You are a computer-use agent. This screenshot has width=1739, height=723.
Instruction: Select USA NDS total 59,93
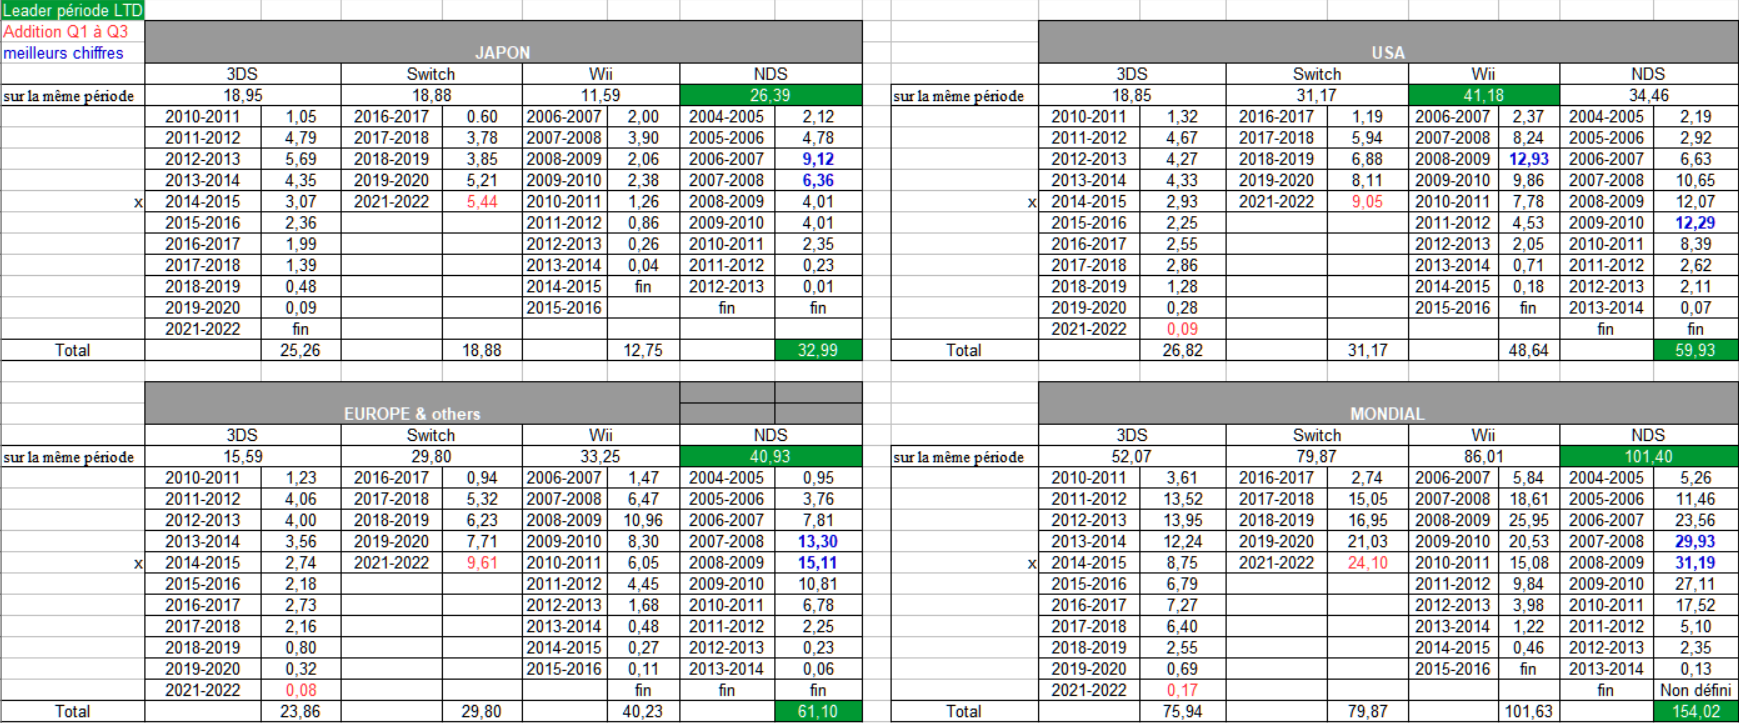coord(1695,350)
